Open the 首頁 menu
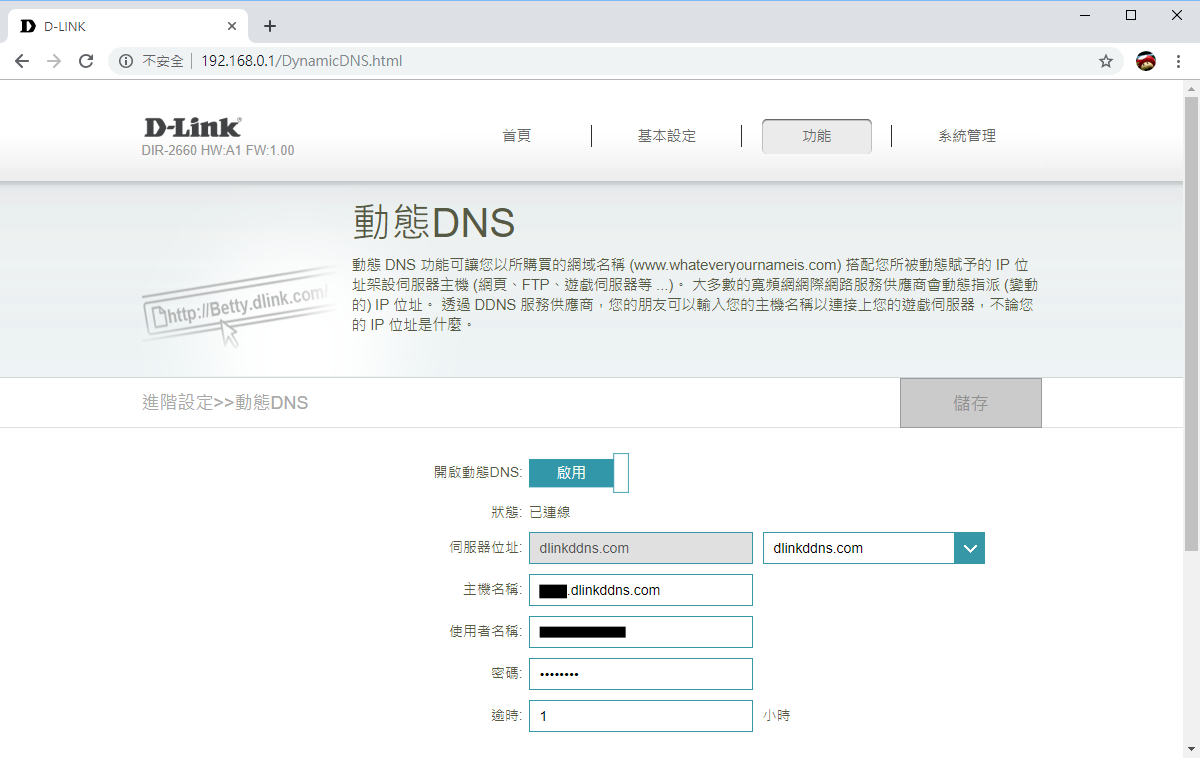This screenshot has width=1200, height=758. [517, 136]
